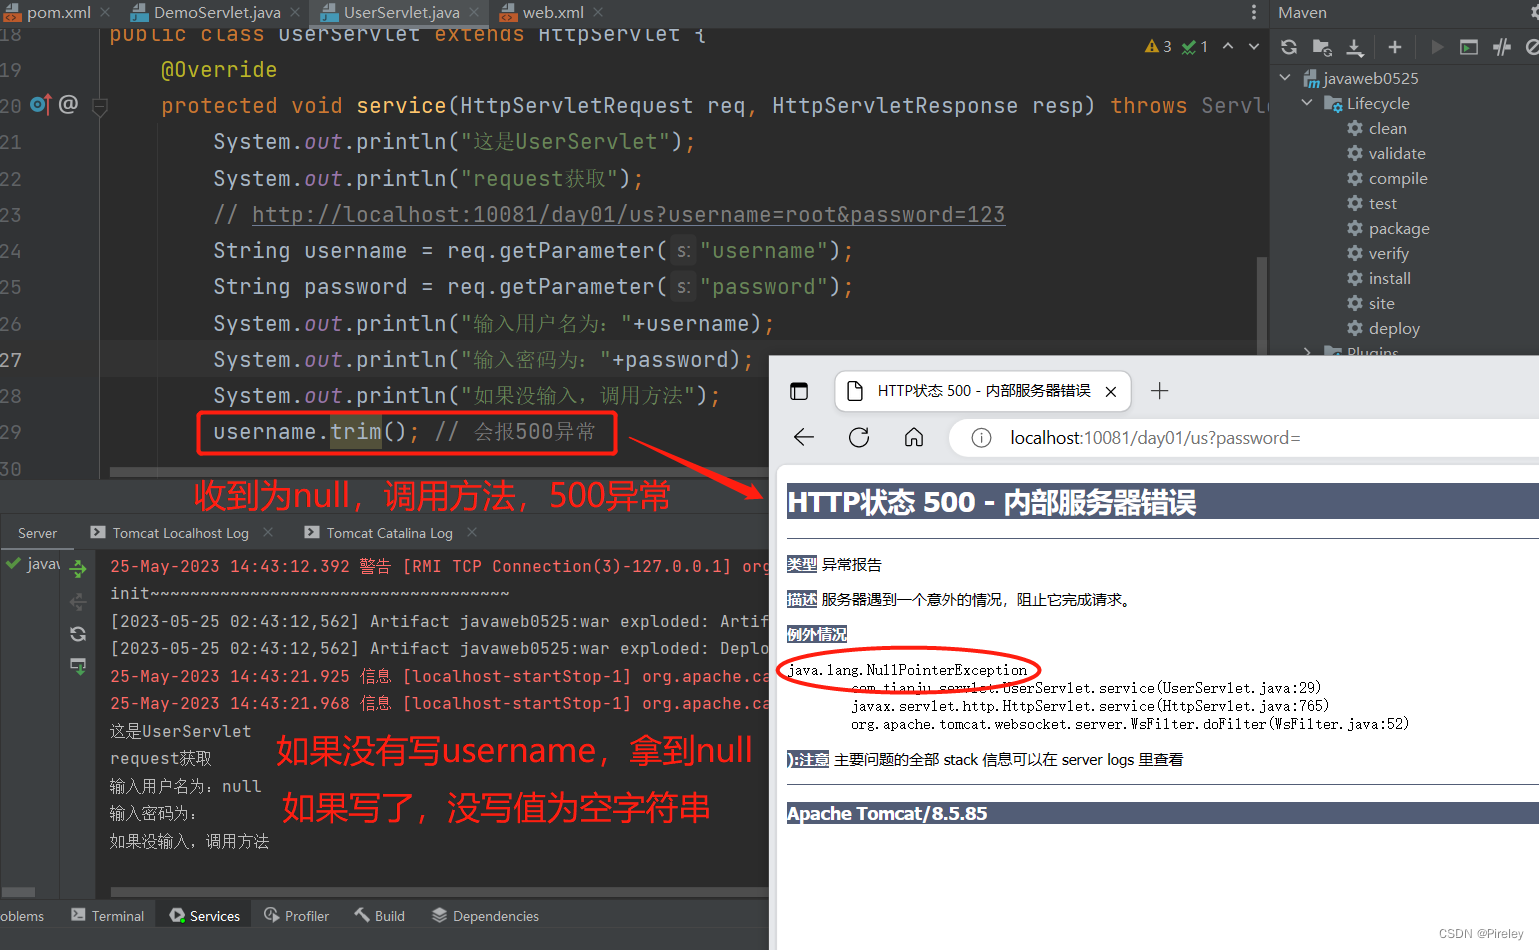Open the Profiler tool window
Viewport: 1539px width, 950px height.
pyautogui.click(x=296, y=916)
